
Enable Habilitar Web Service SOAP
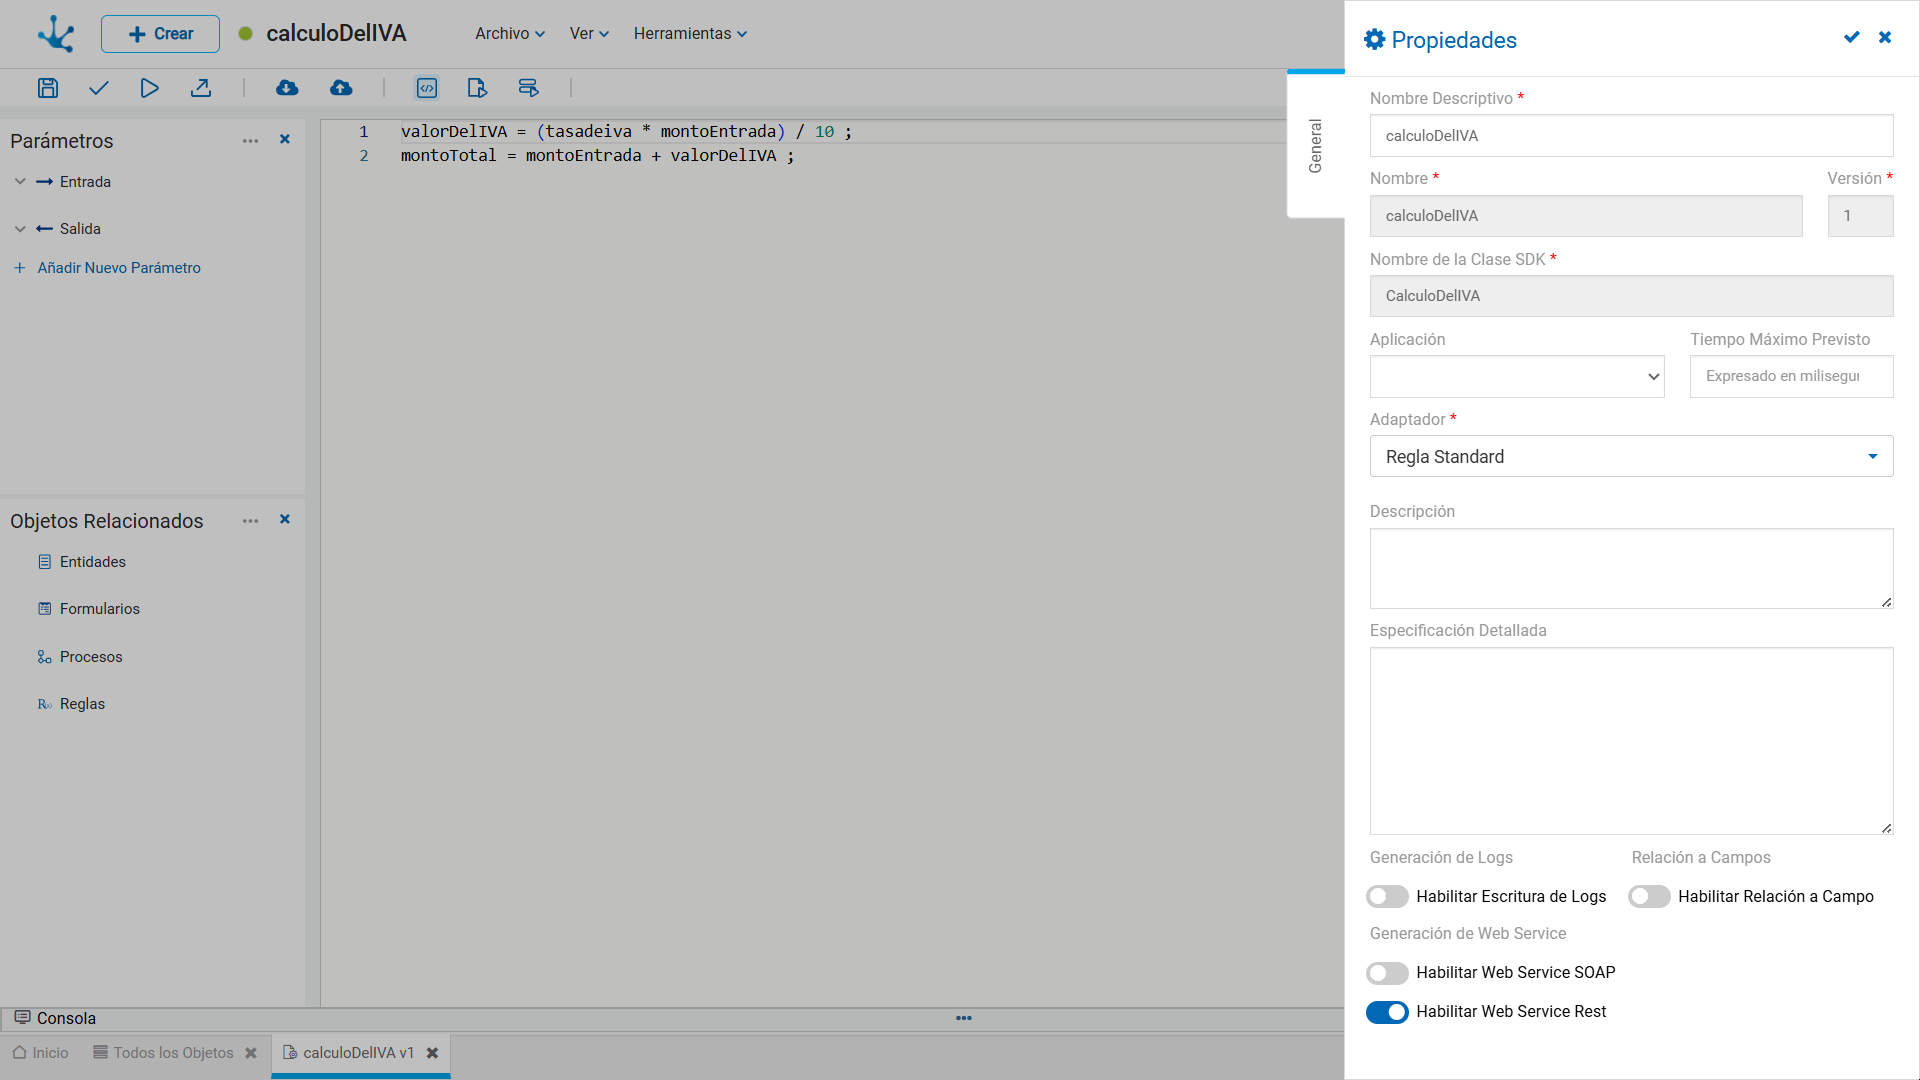(1387, 973)
